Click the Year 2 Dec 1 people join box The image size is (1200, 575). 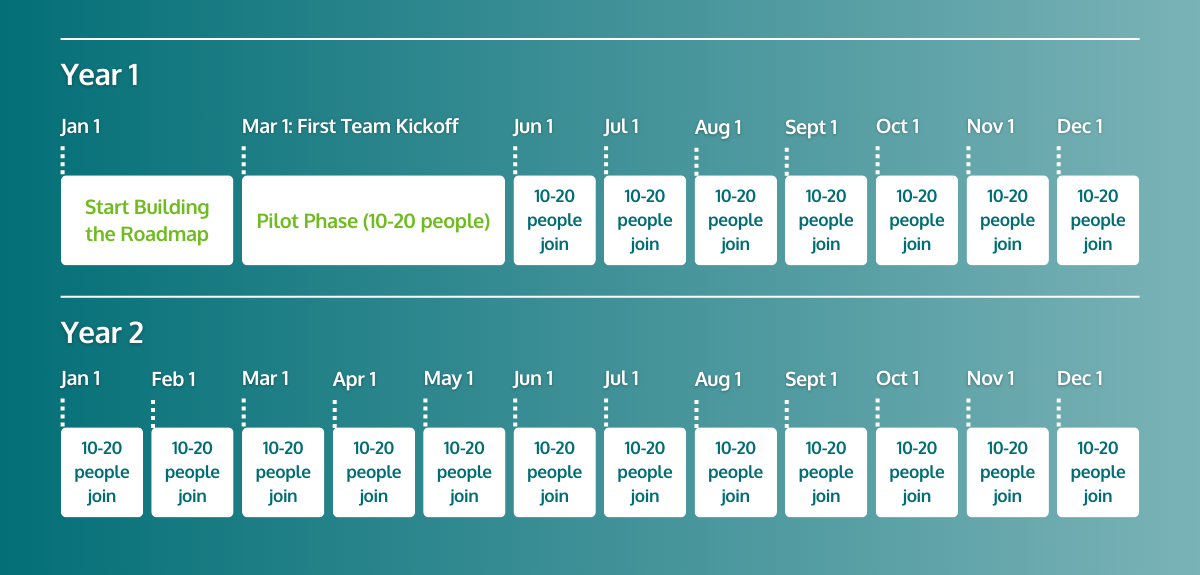(x=1097, y=472)
